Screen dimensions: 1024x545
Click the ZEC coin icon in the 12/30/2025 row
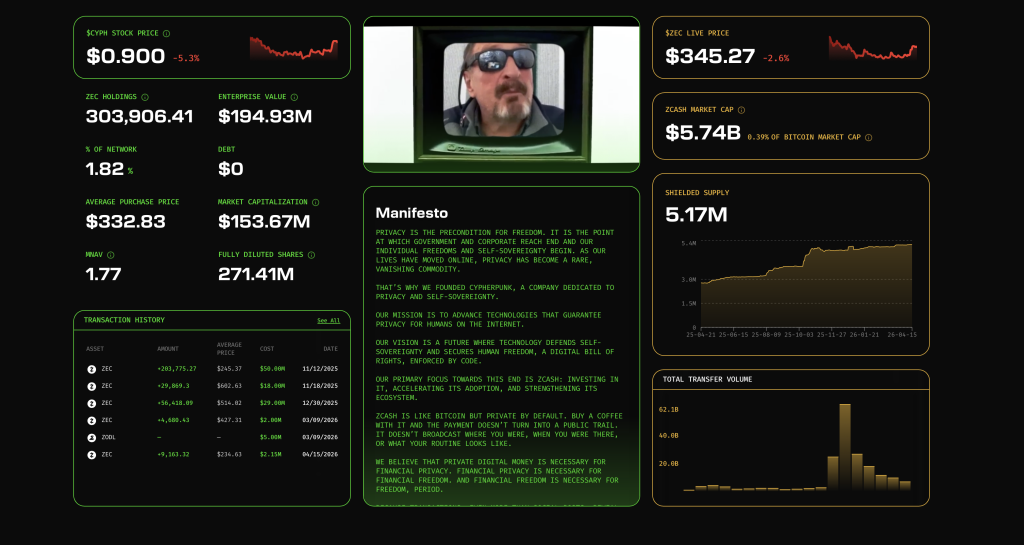click(x=91, y=403)
